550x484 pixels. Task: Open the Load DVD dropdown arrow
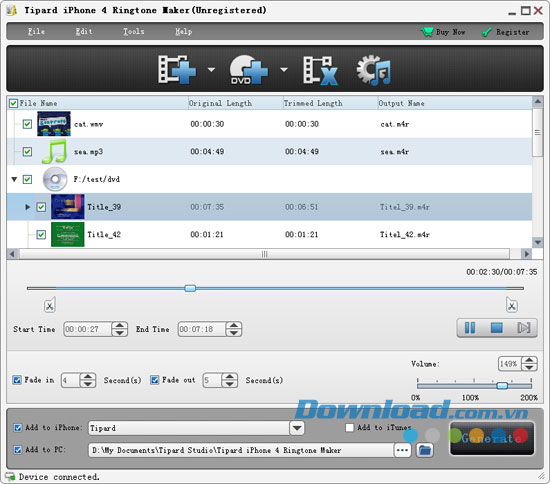click(284, 69)
